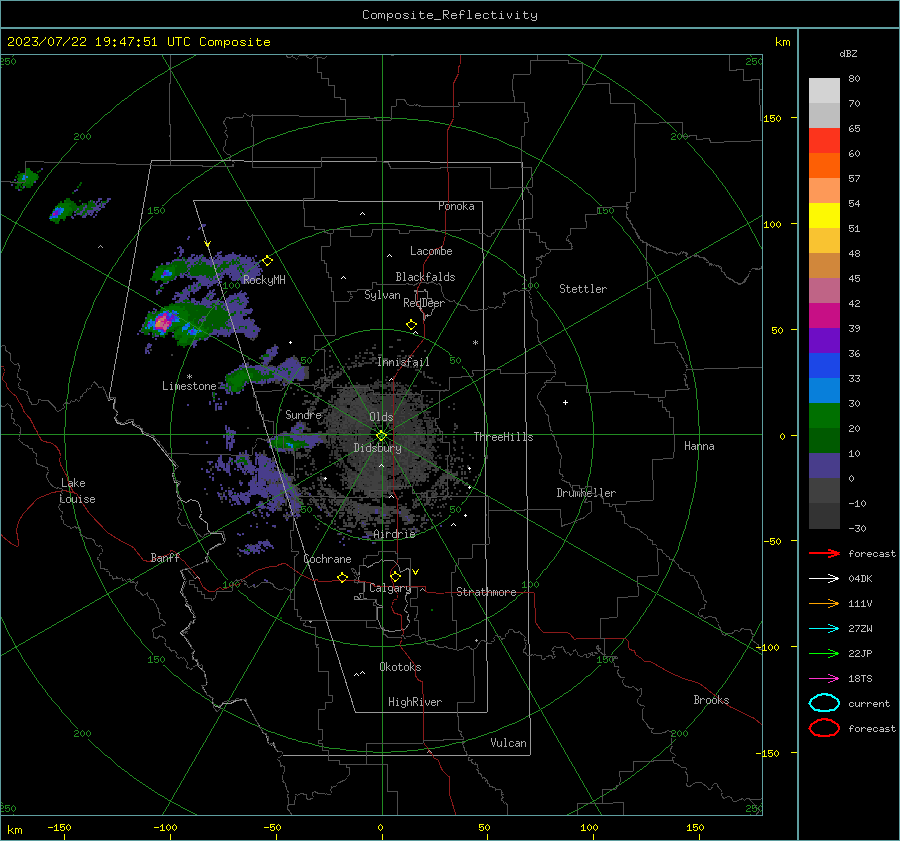Viewport: 900px width, 841px height.
Task: Click the yellow diamond marker below RedDeer
Action: tap(411, 325)
